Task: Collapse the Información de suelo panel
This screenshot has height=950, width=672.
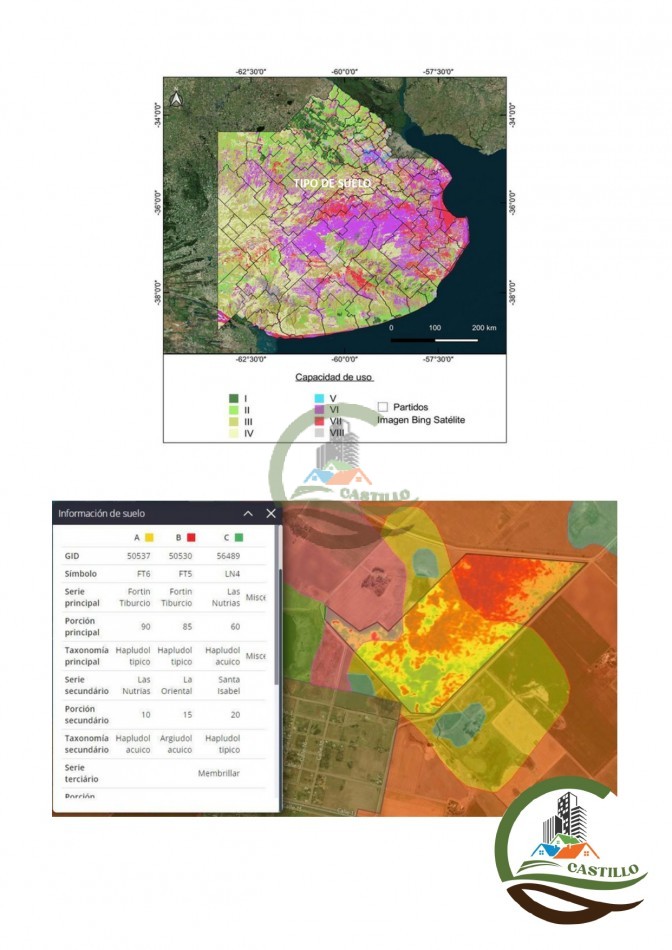Action: pyautogui.click(x=248, y=513)
